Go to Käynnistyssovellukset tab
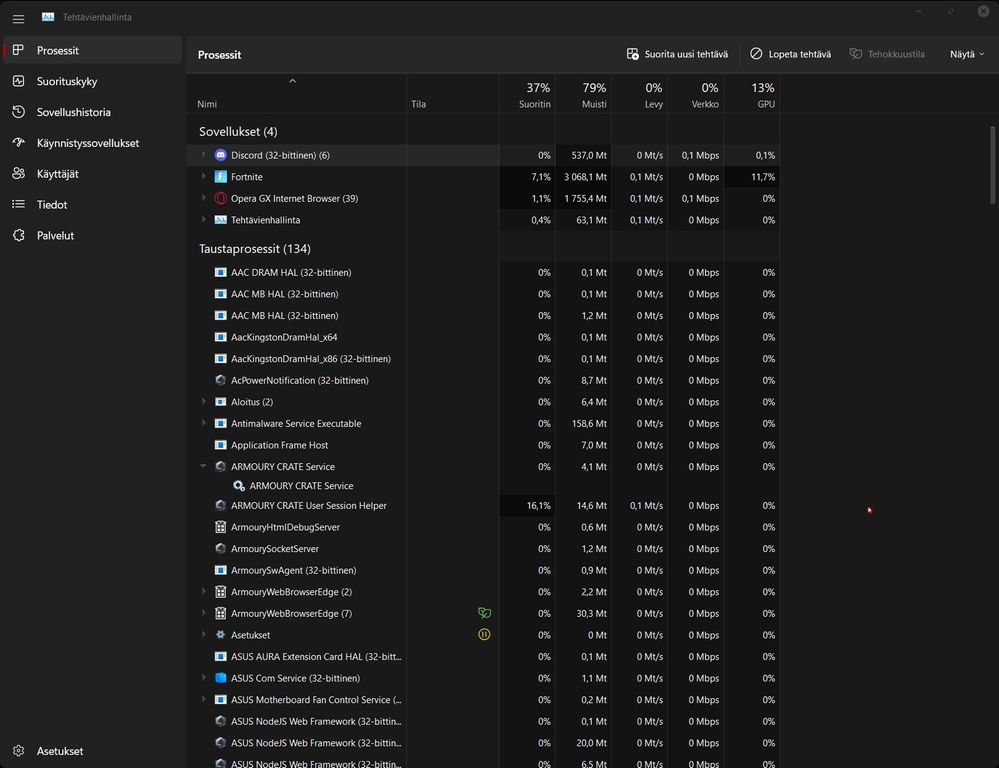Screen dimensions: 999x768 point(92,143)
